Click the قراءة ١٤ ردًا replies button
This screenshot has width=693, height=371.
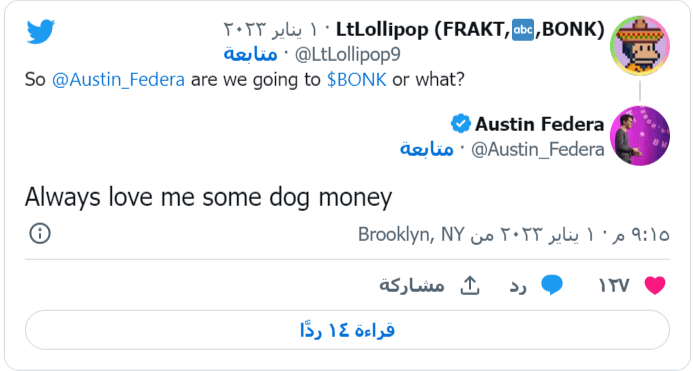point(347,330)
